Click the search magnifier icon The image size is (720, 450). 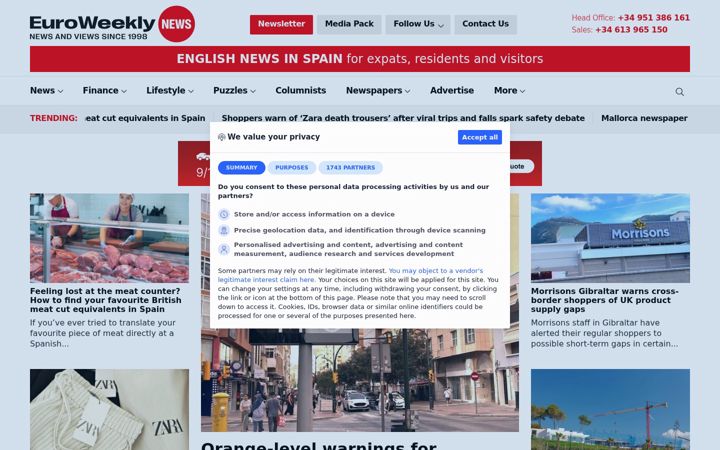tap(680, 92)
